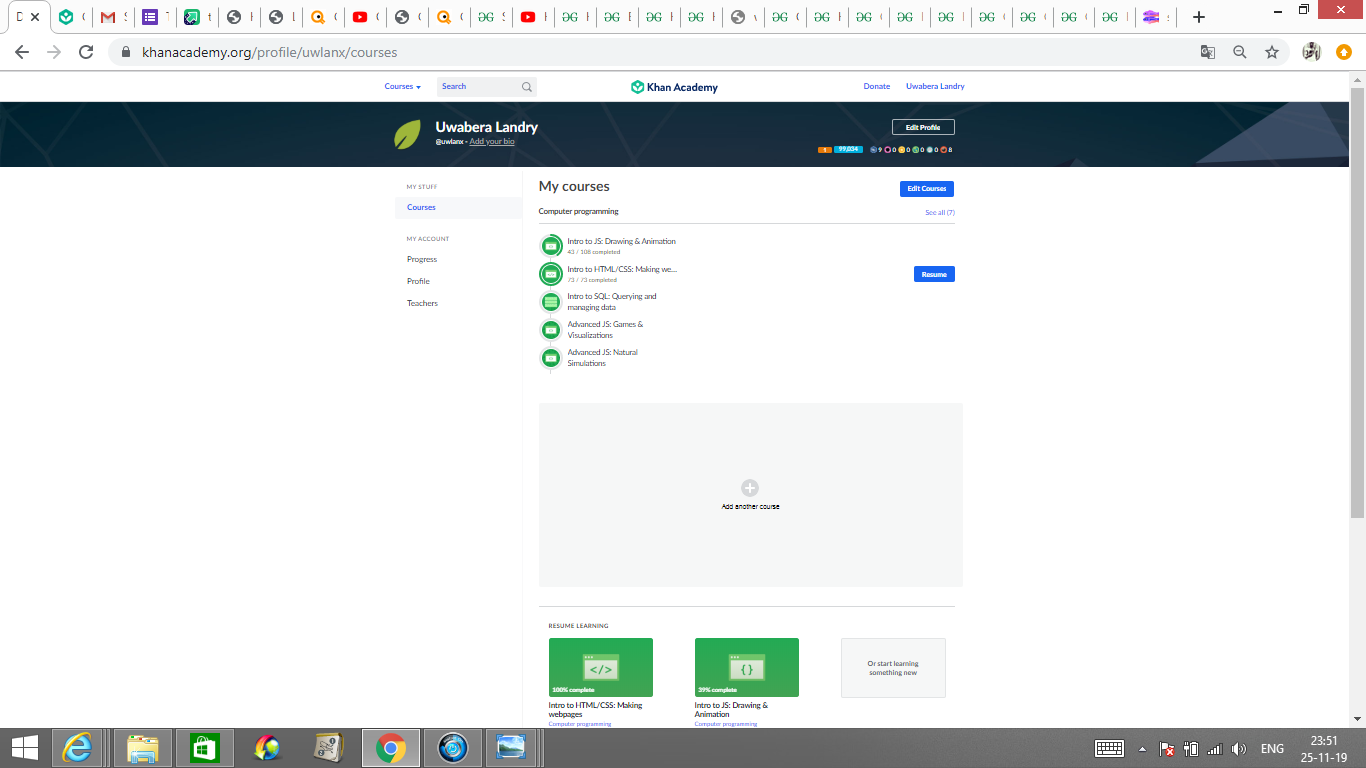
Task: Click the green leaf profile avatar
Action: tap(407, 134)
